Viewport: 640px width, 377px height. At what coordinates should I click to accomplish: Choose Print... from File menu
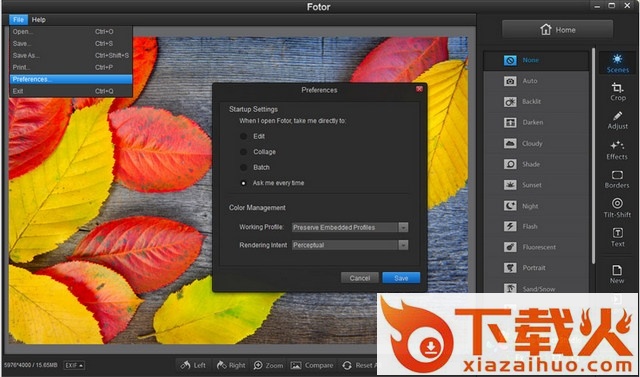(x=71, y=67)
